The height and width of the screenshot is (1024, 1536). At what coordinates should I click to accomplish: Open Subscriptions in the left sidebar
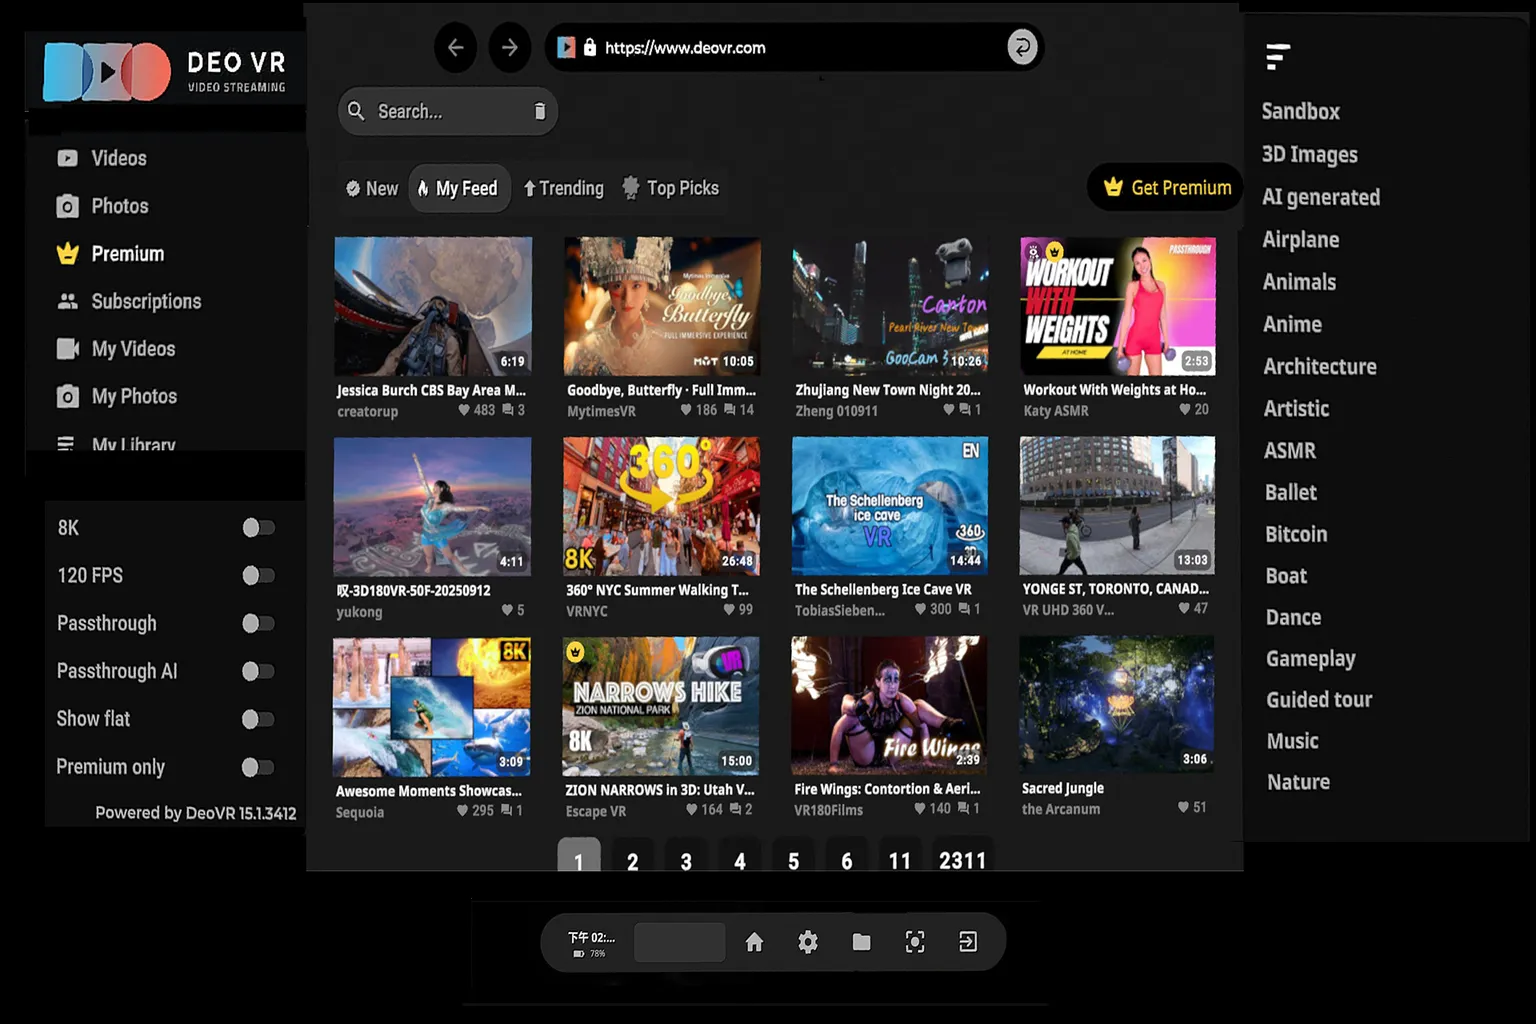tap(146, 301)
